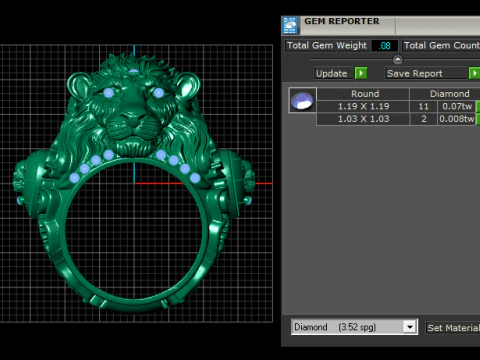
Task: Click the green arrow next to Save Report
Action: (474, 73)
